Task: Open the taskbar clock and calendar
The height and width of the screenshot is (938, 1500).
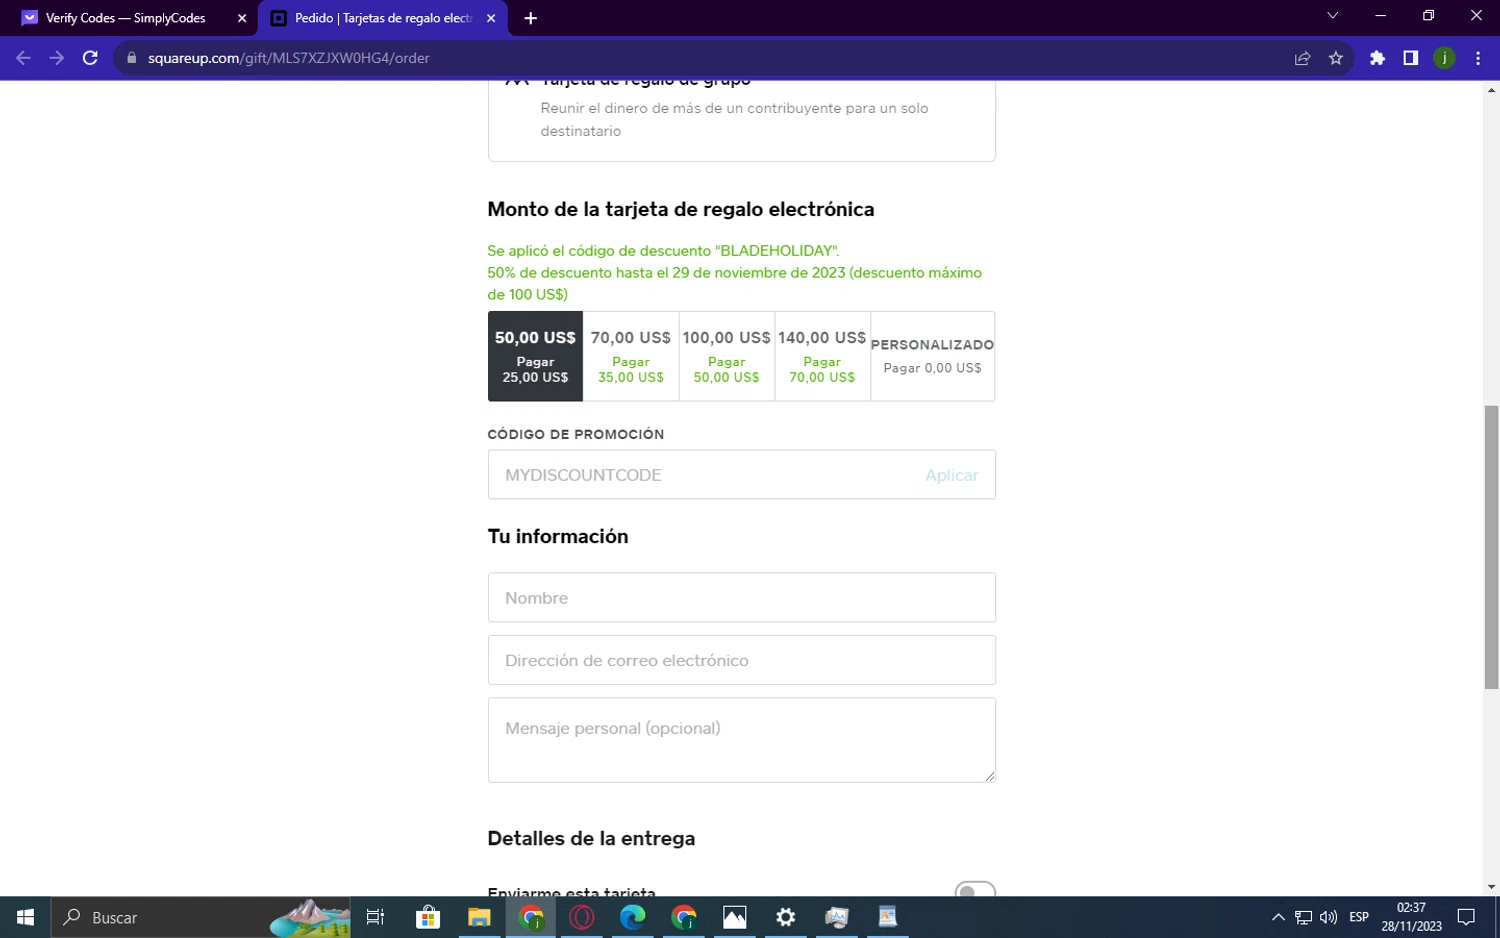Action: click(x=1411, y=917)
